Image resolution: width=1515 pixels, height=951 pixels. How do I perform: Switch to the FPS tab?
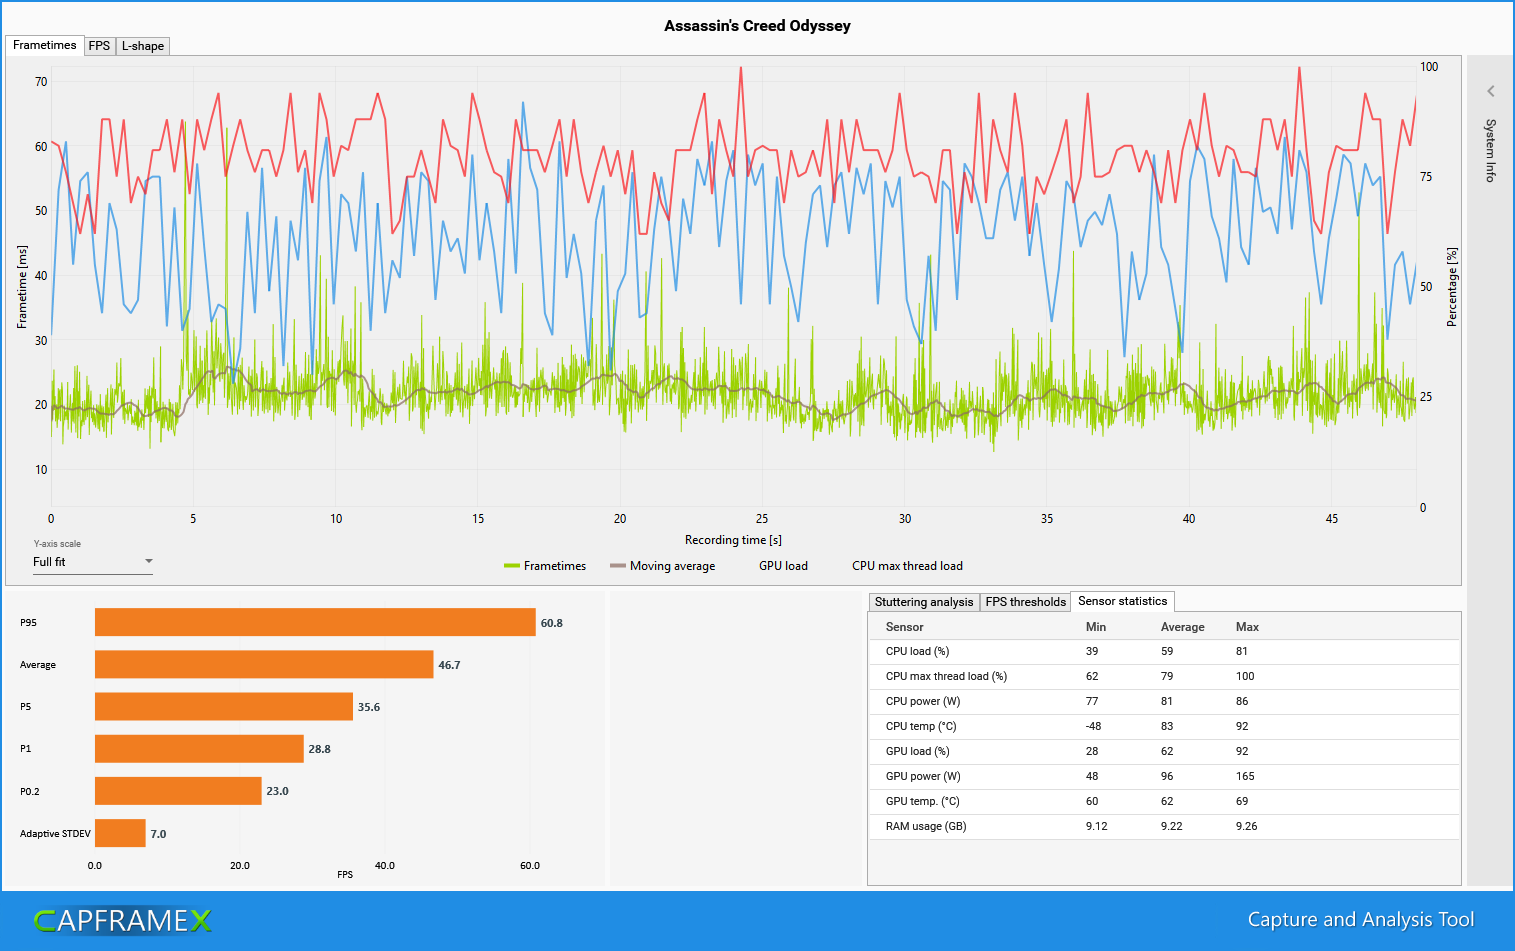(x=99, y=46)
